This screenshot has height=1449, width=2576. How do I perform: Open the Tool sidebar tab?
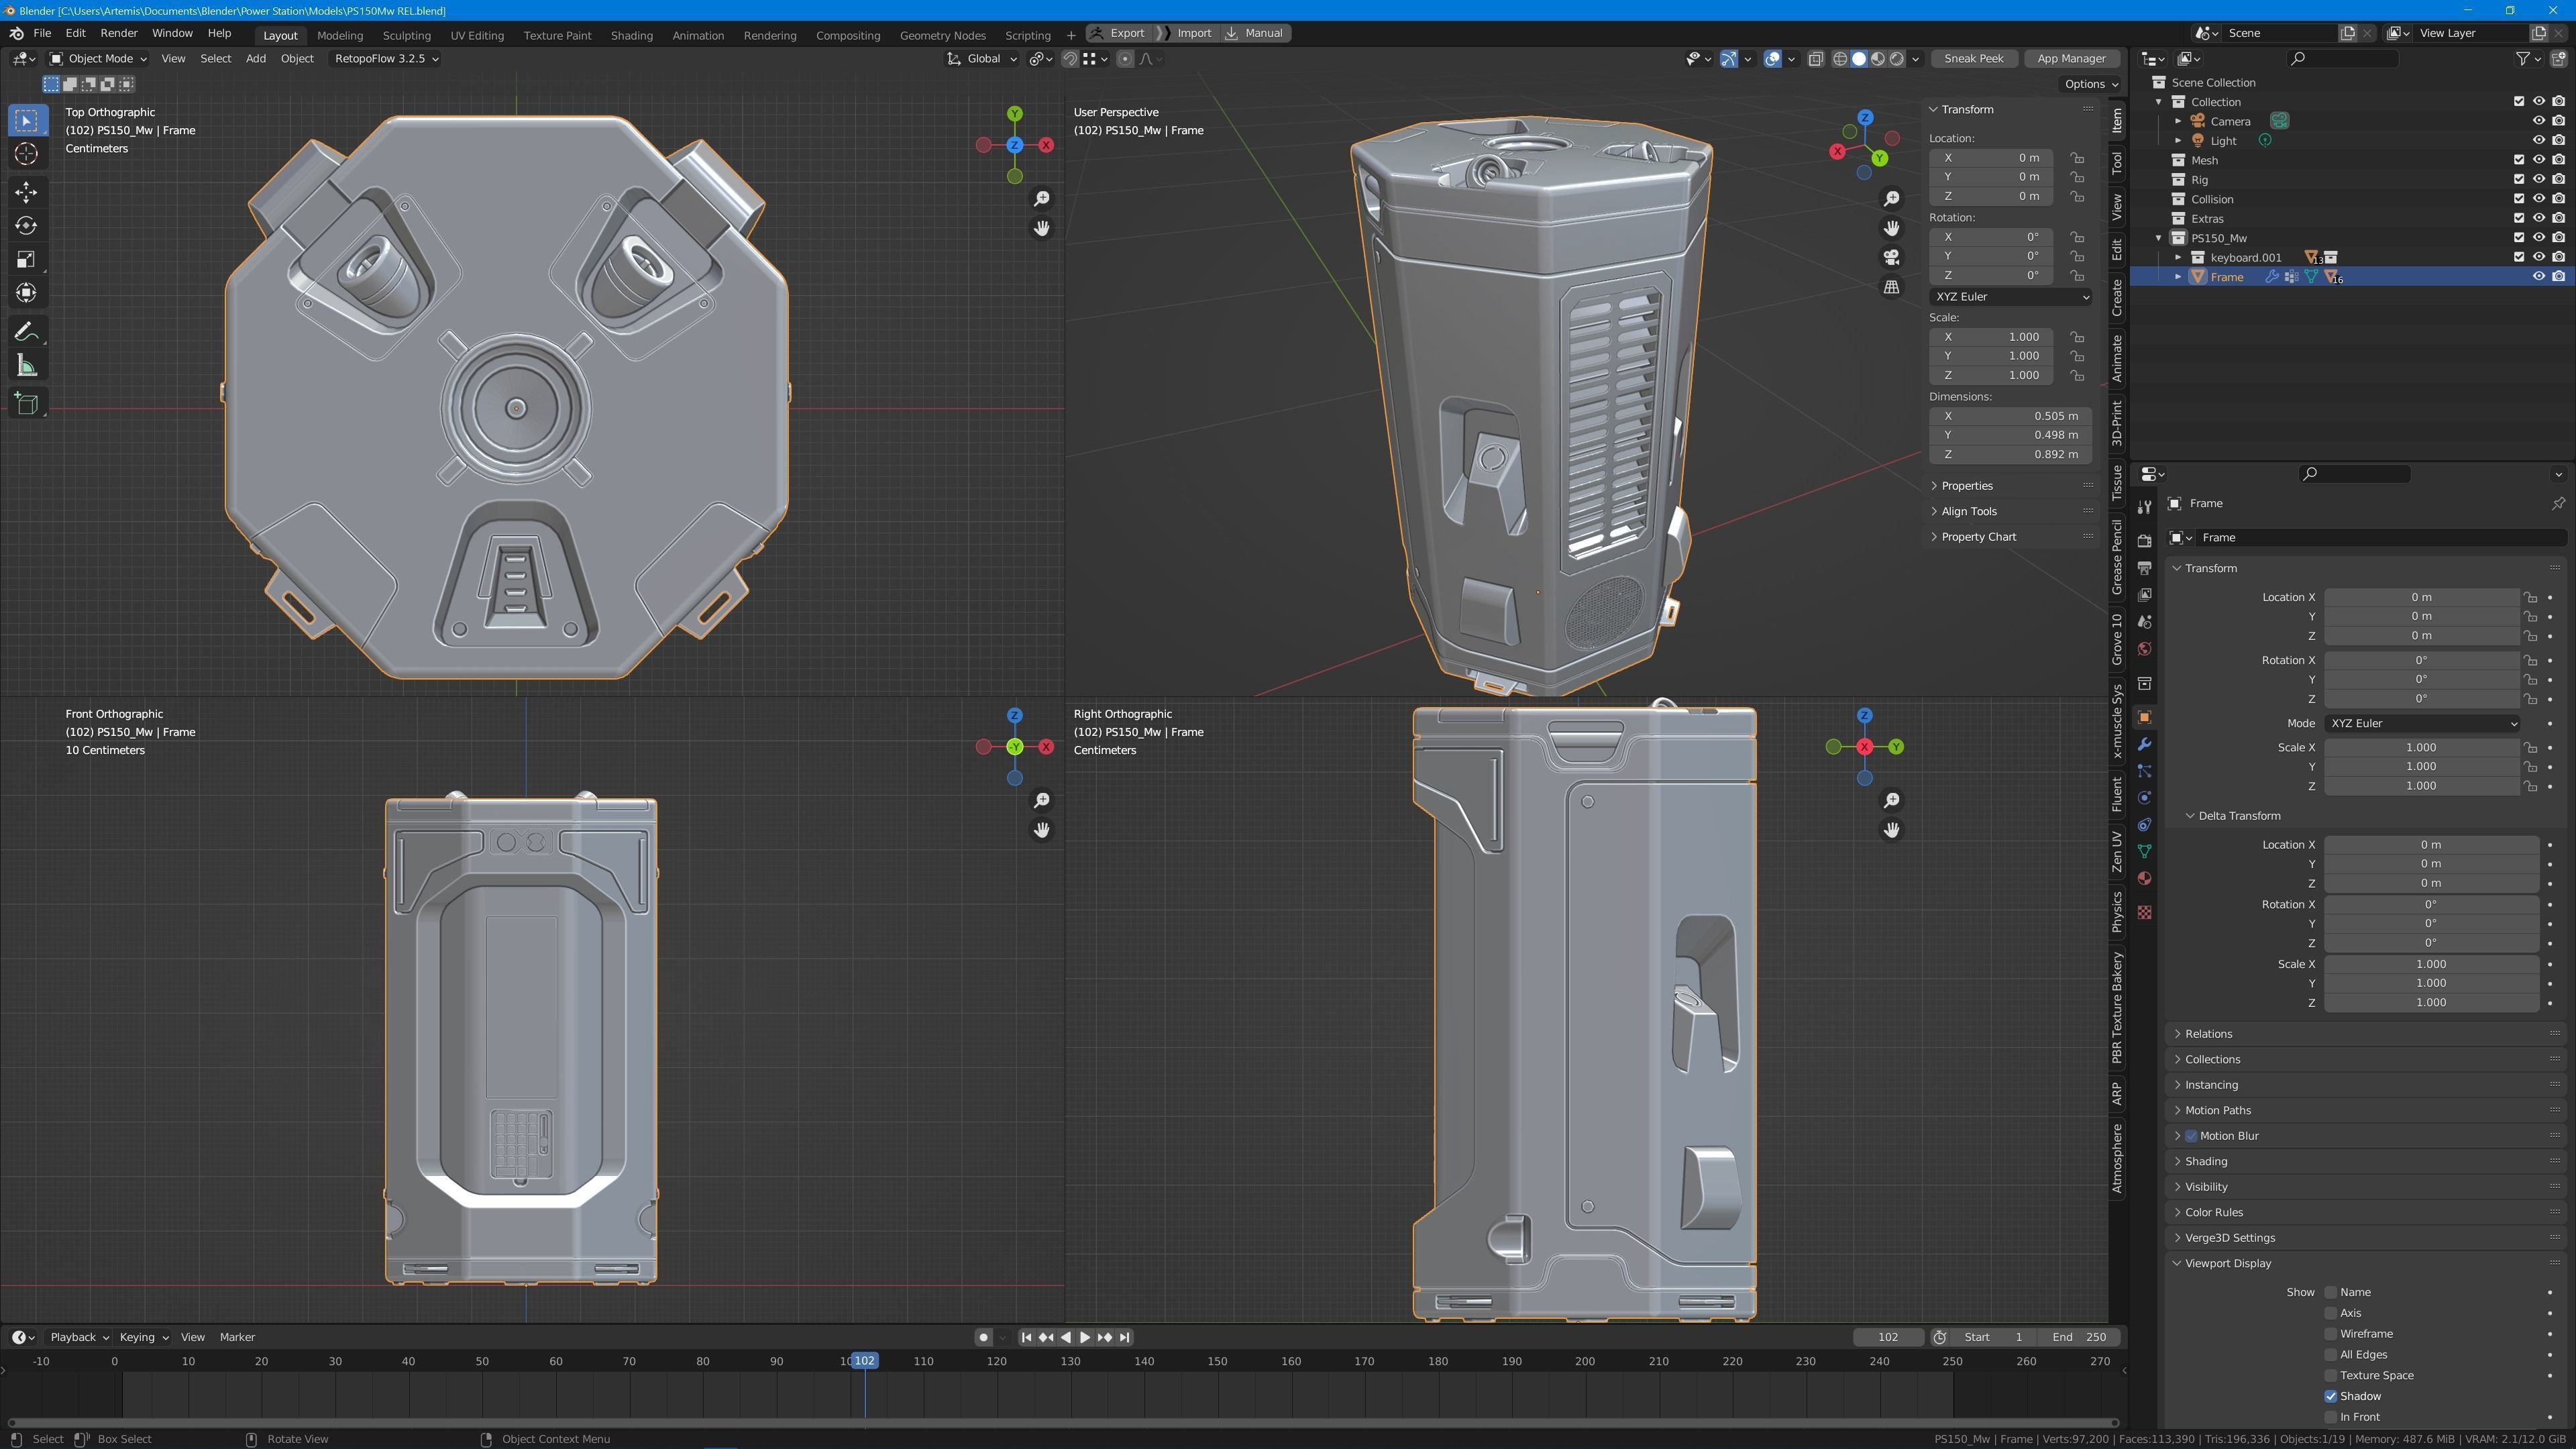coord(2117,163)
